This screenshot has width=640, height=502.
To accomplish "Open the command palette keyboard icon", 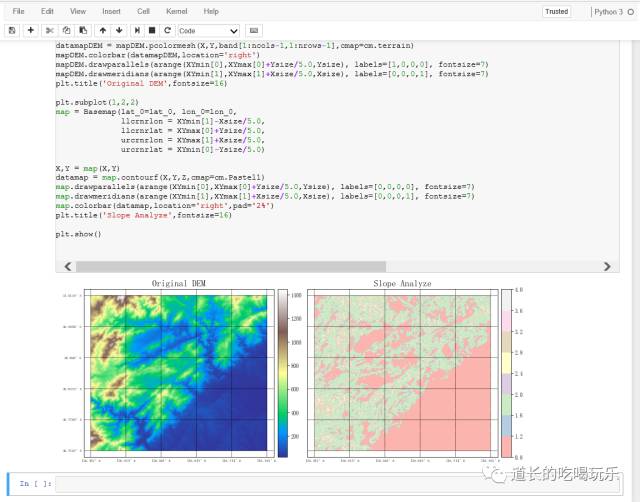I will [x=254, y=31].
